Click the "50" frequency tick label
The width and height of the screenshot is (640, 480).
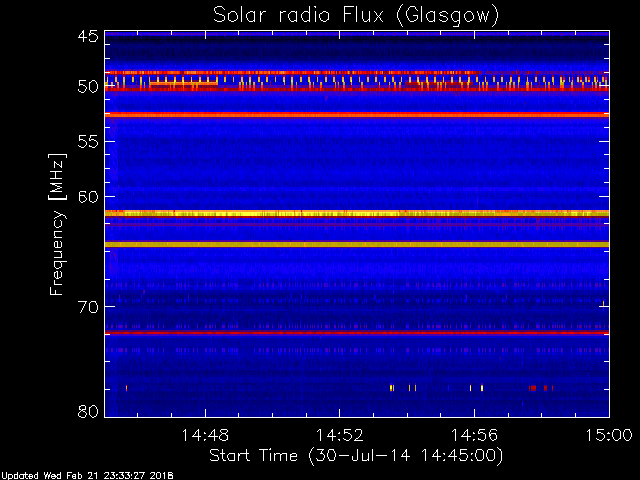(88, 87)
